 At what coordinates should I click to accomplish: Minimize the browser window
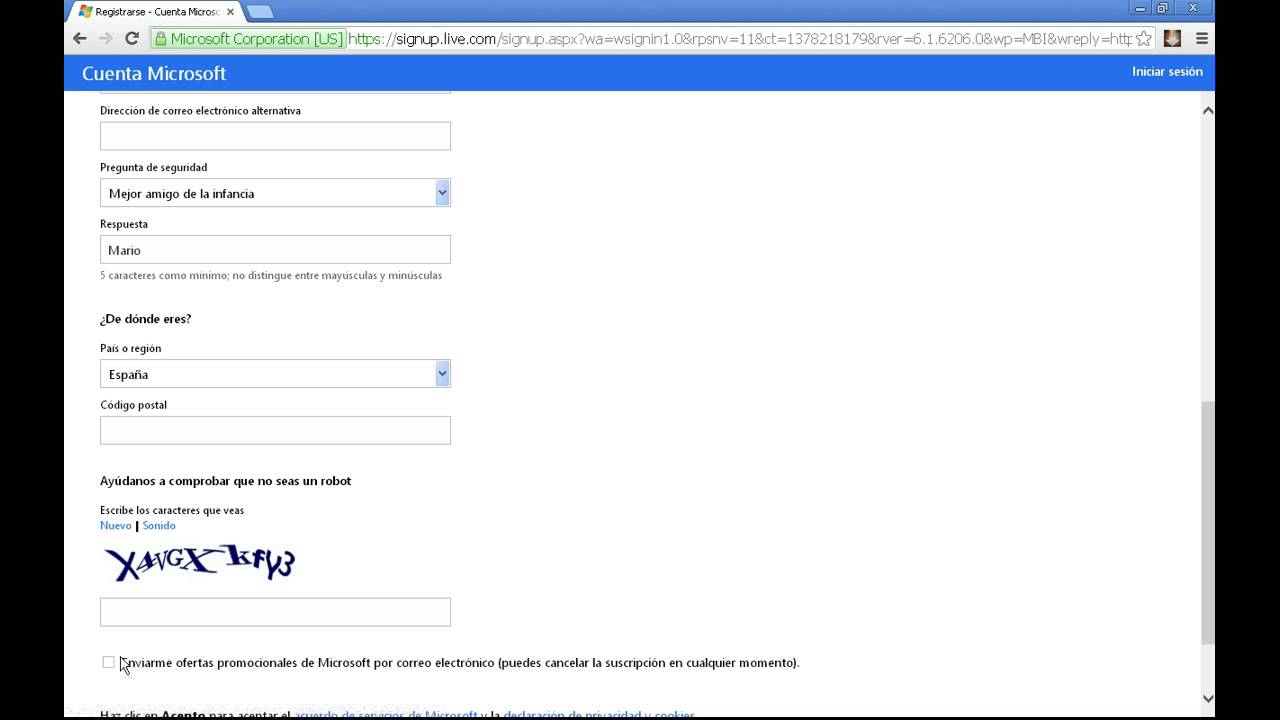coord(1140,8)
